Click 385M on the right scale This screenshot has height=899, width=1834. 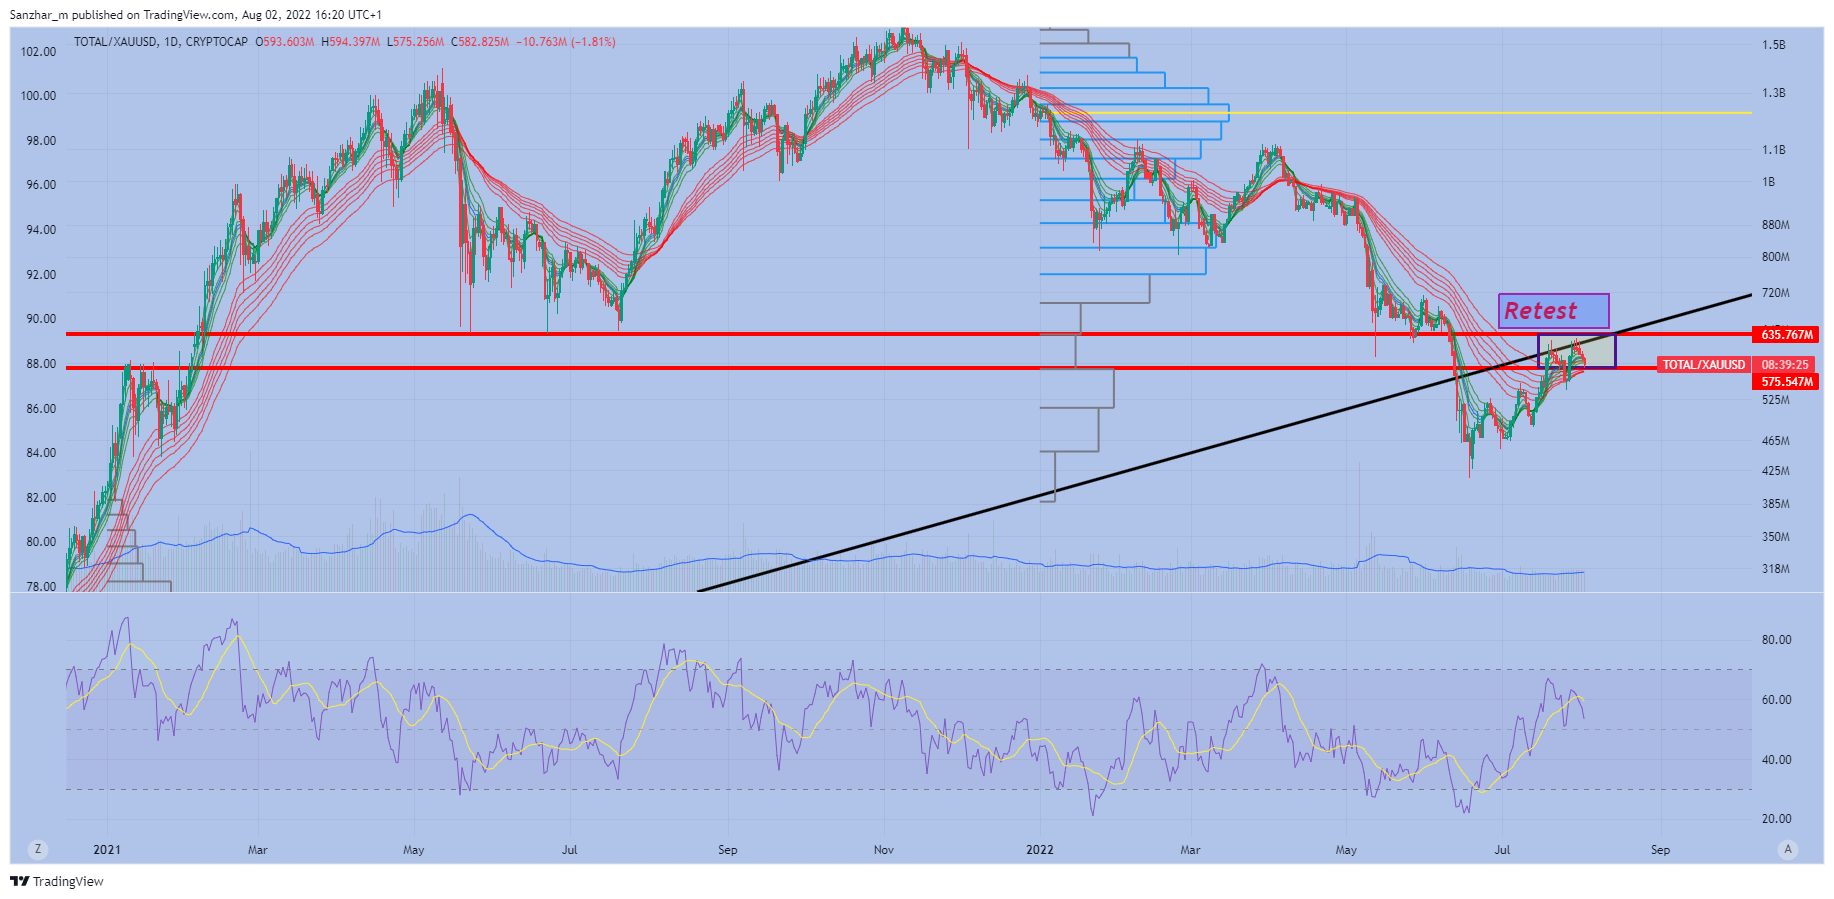coord(1776,504)
